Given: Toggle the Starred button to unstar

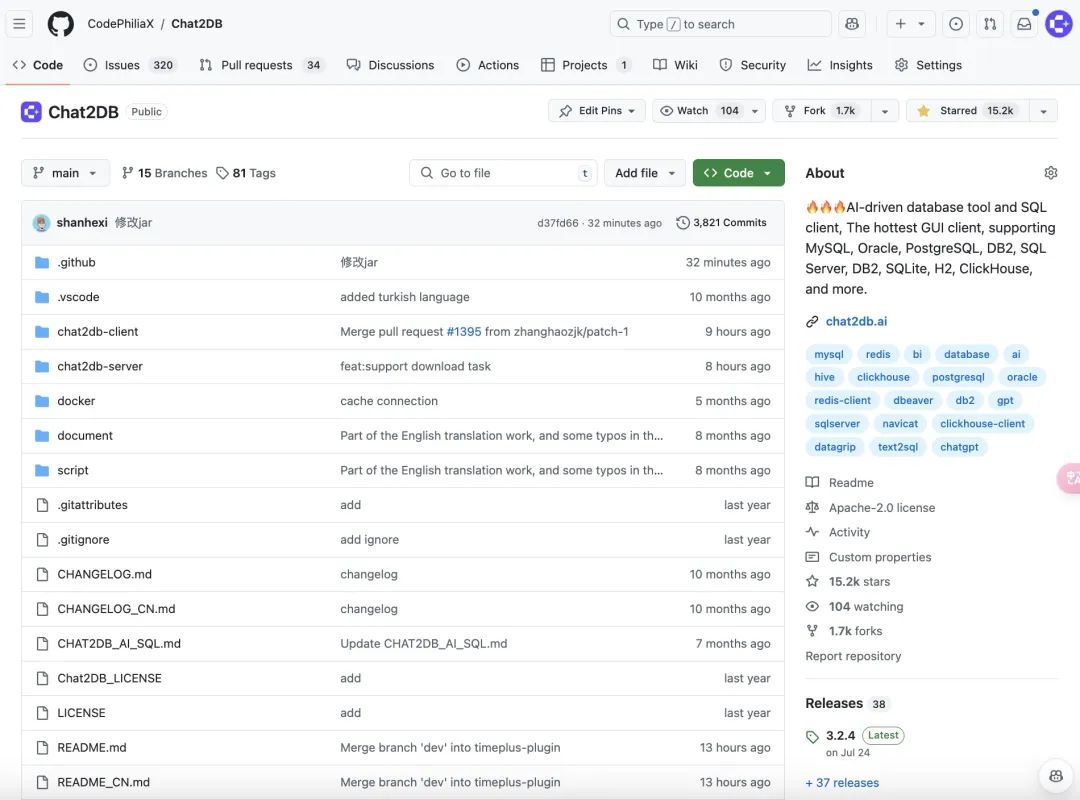Looking at the screenshot, I should [967, 111].
